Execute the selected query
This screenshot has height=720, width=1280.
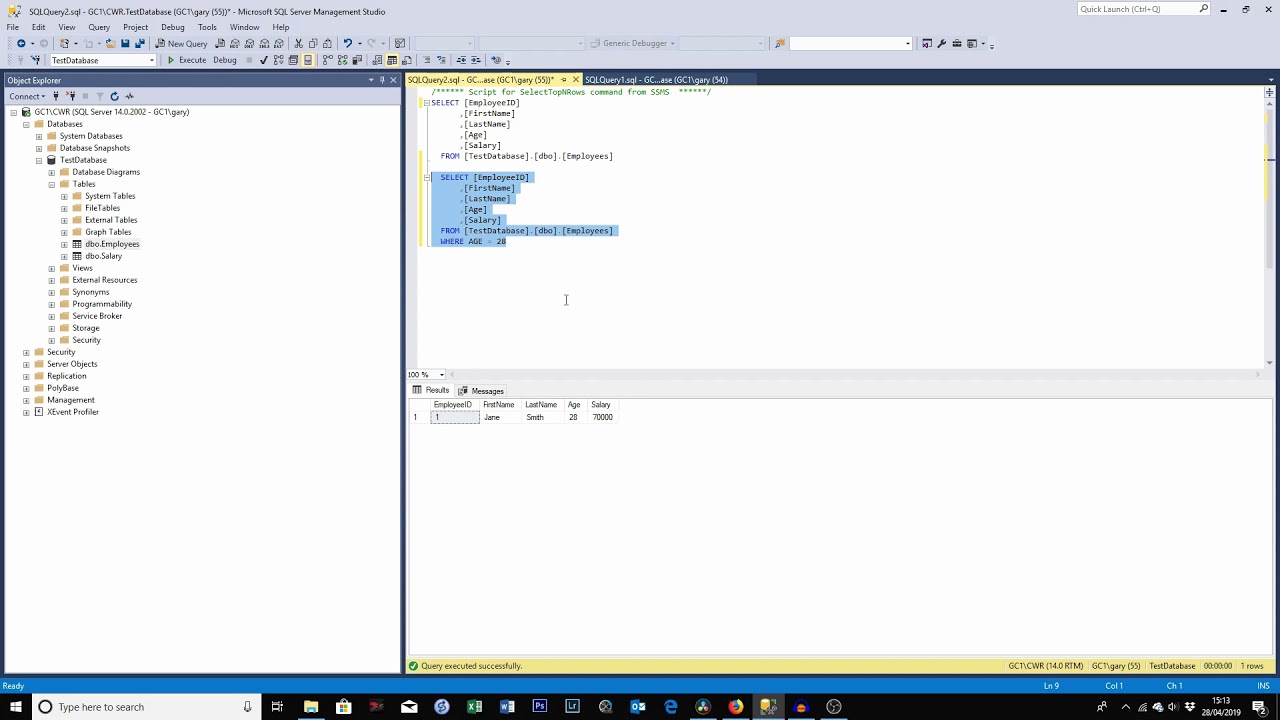pos(186,60)
